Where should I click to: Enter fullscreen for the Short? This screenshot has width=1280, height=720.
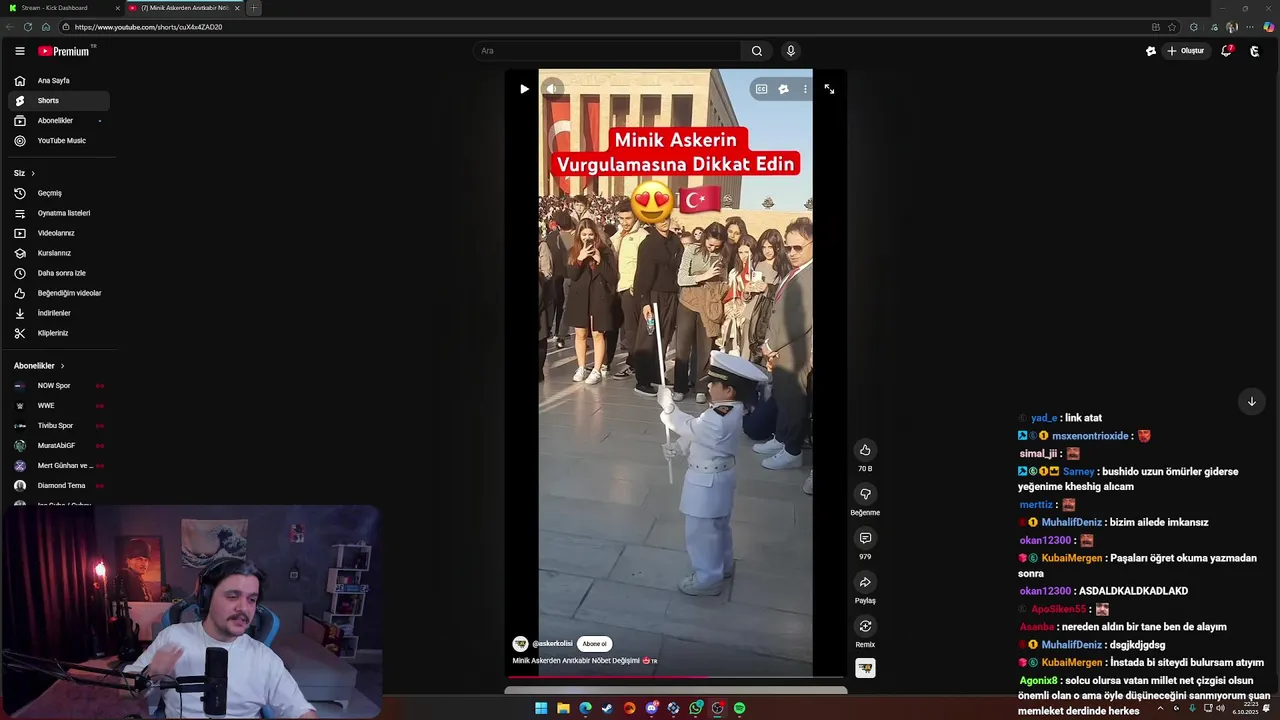click(829, 89)
